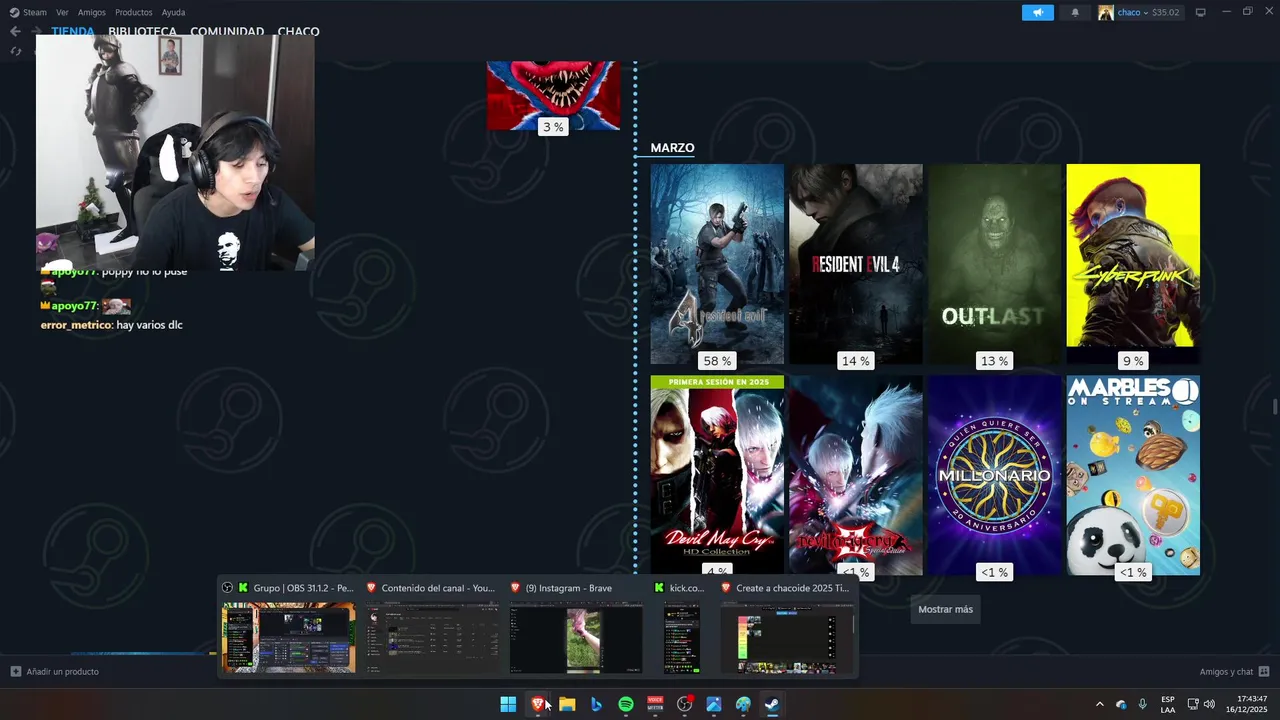Viewport: 1280px width, 720px height.
Task: Switch to BIBLIOTECA tab
Action: pyautogui.click(x=142, y=31)
